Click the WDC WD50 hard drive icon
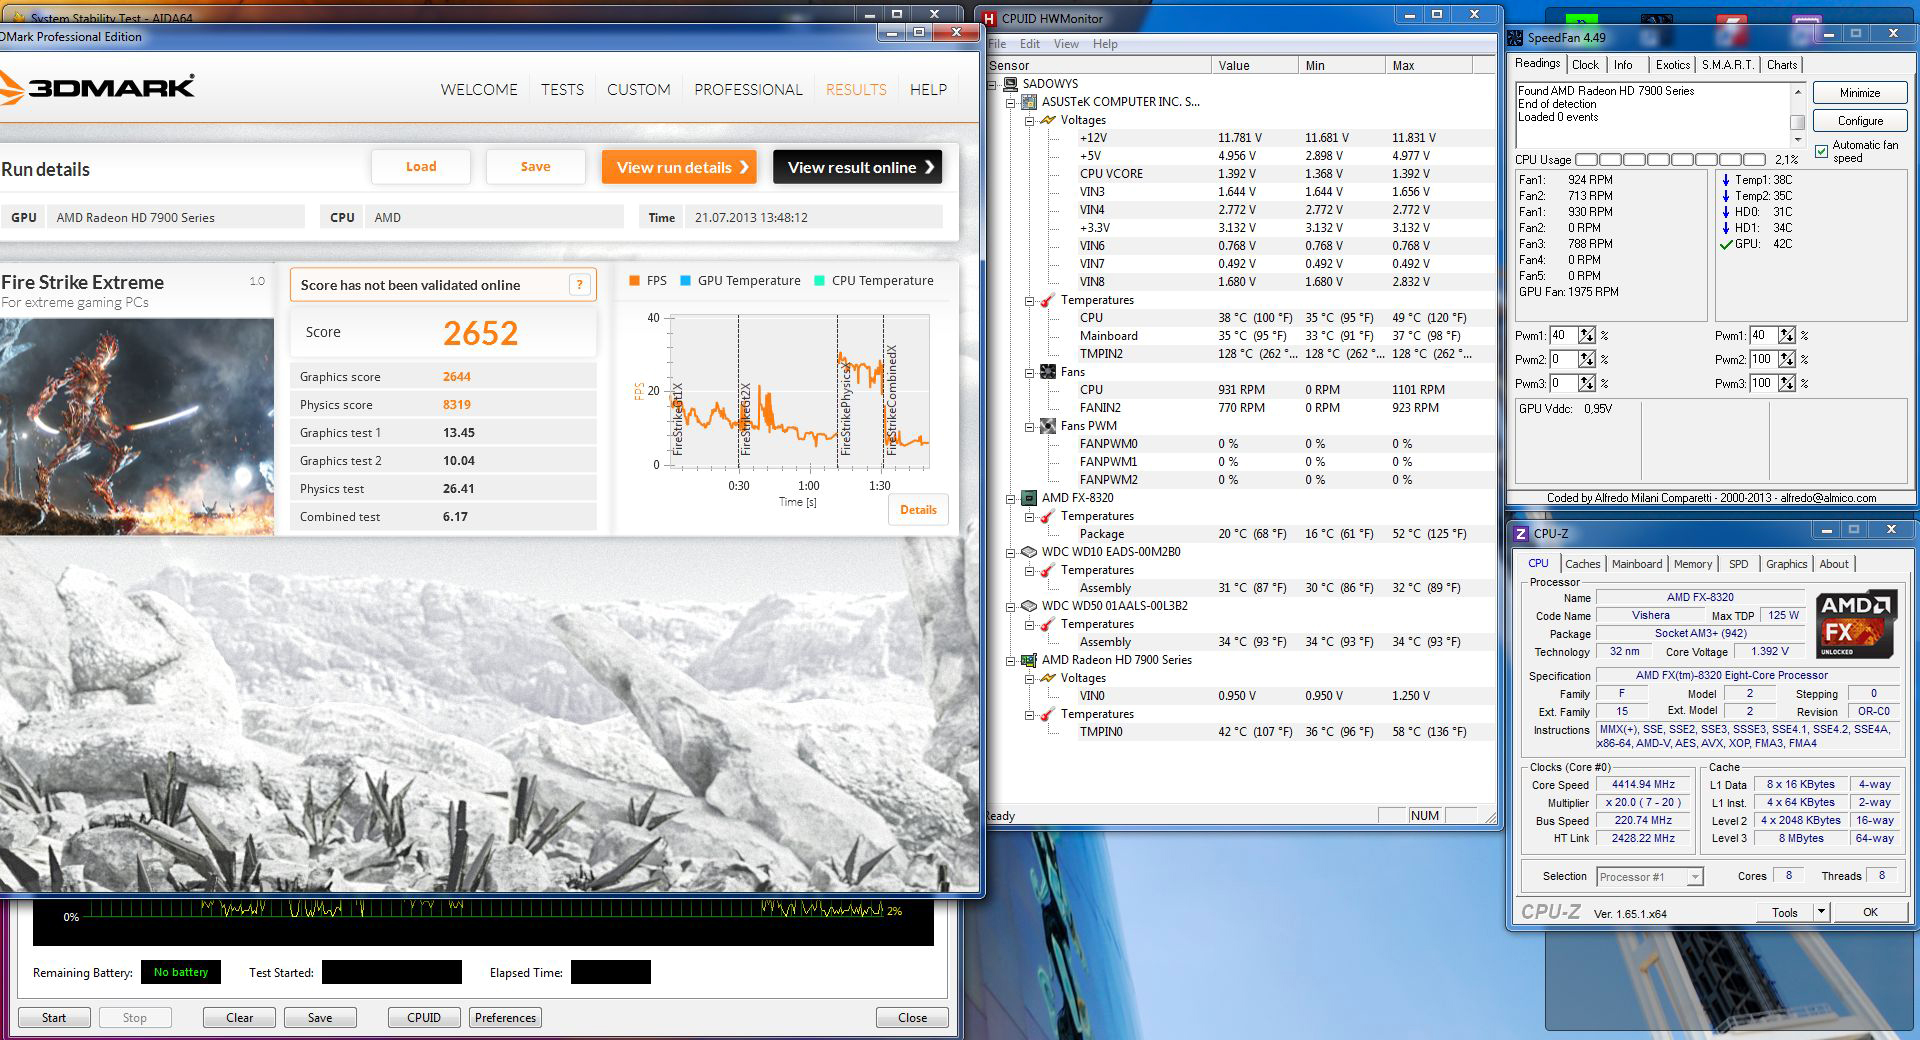Screen dimensions: 1920x1040 click(x=1028, y=606)
